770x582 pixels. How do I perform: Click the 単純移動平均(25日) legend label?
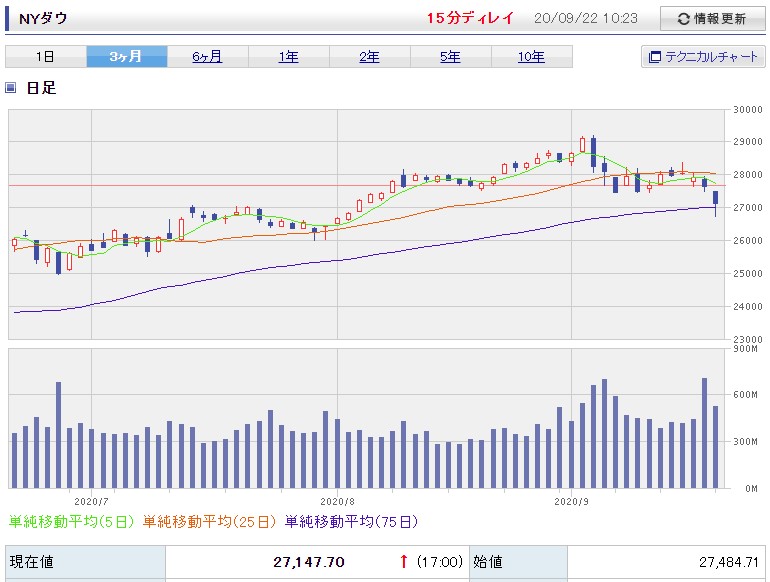[x=210, y=522]
